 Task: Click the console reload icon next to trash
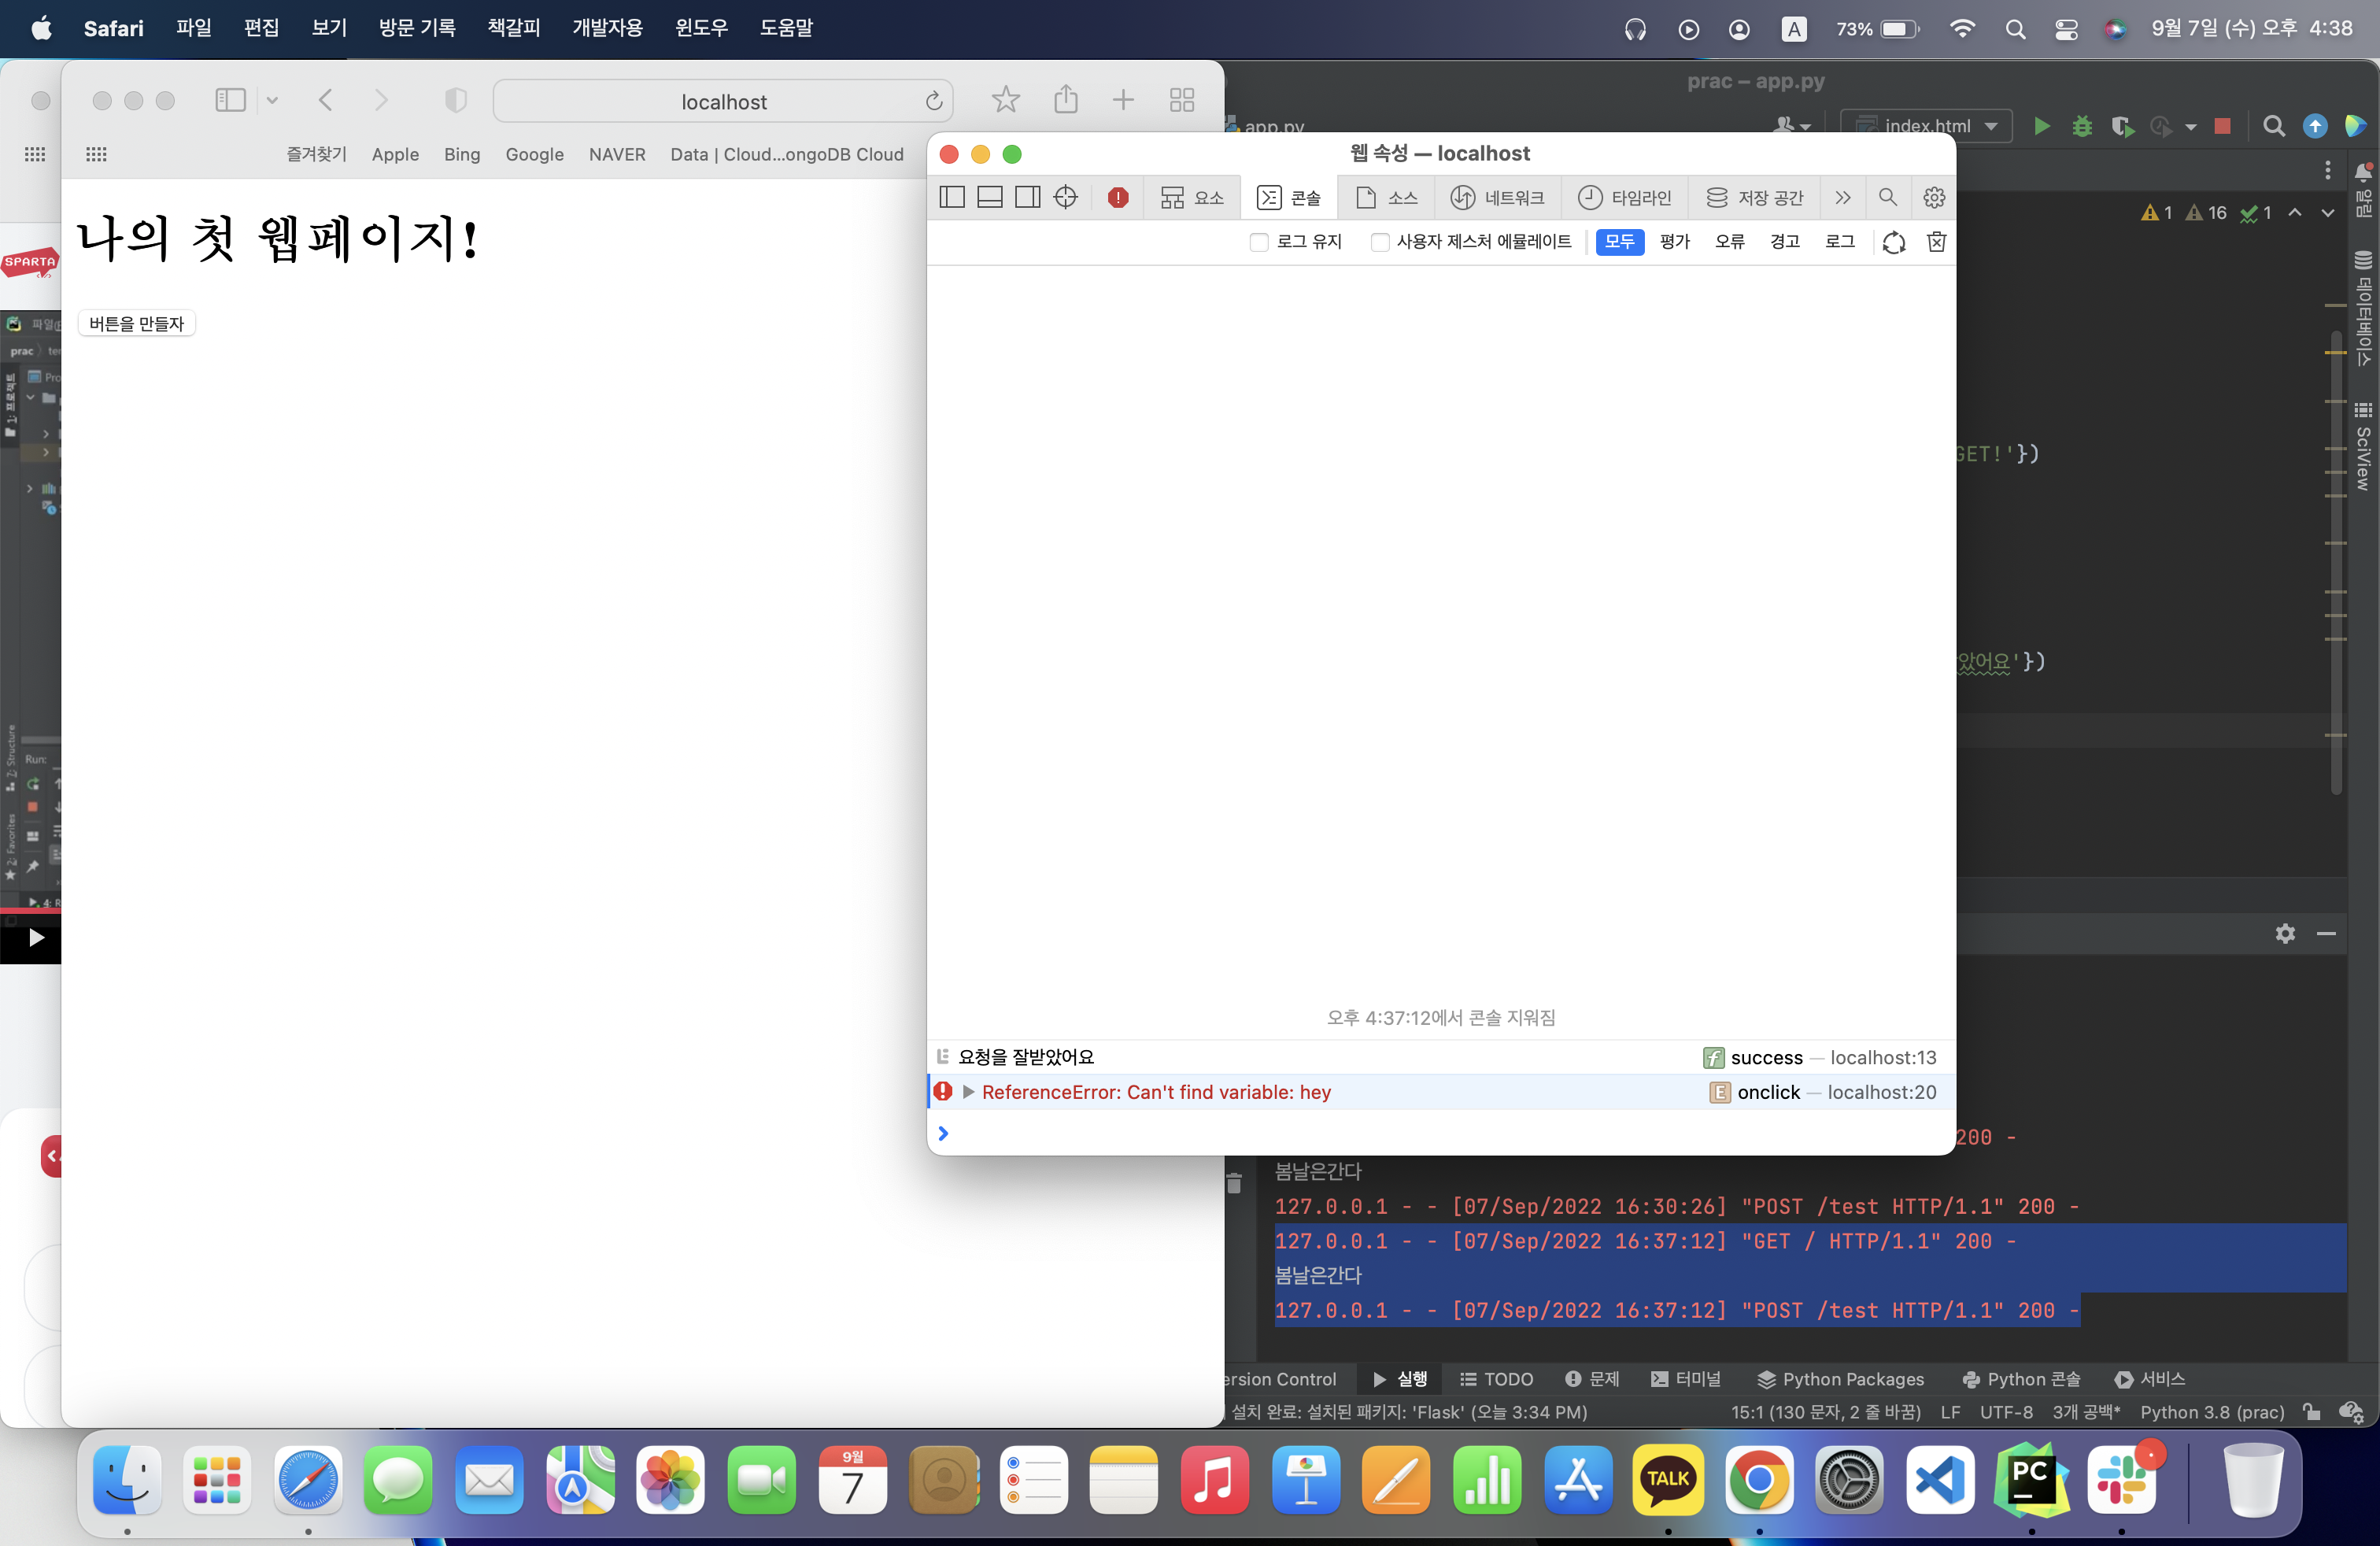[1894, 242]
